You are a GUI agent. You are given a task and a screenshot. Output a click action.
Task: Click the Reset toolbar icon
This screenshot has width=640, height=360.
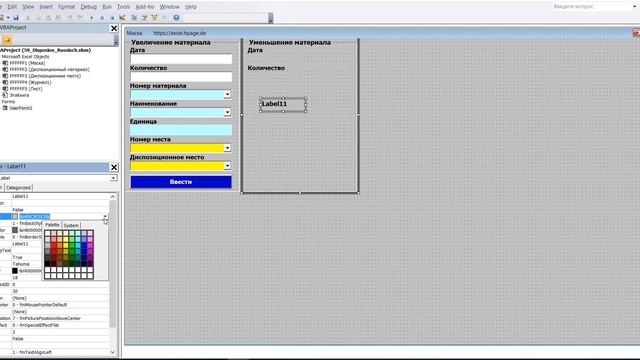tap(112, 18)
